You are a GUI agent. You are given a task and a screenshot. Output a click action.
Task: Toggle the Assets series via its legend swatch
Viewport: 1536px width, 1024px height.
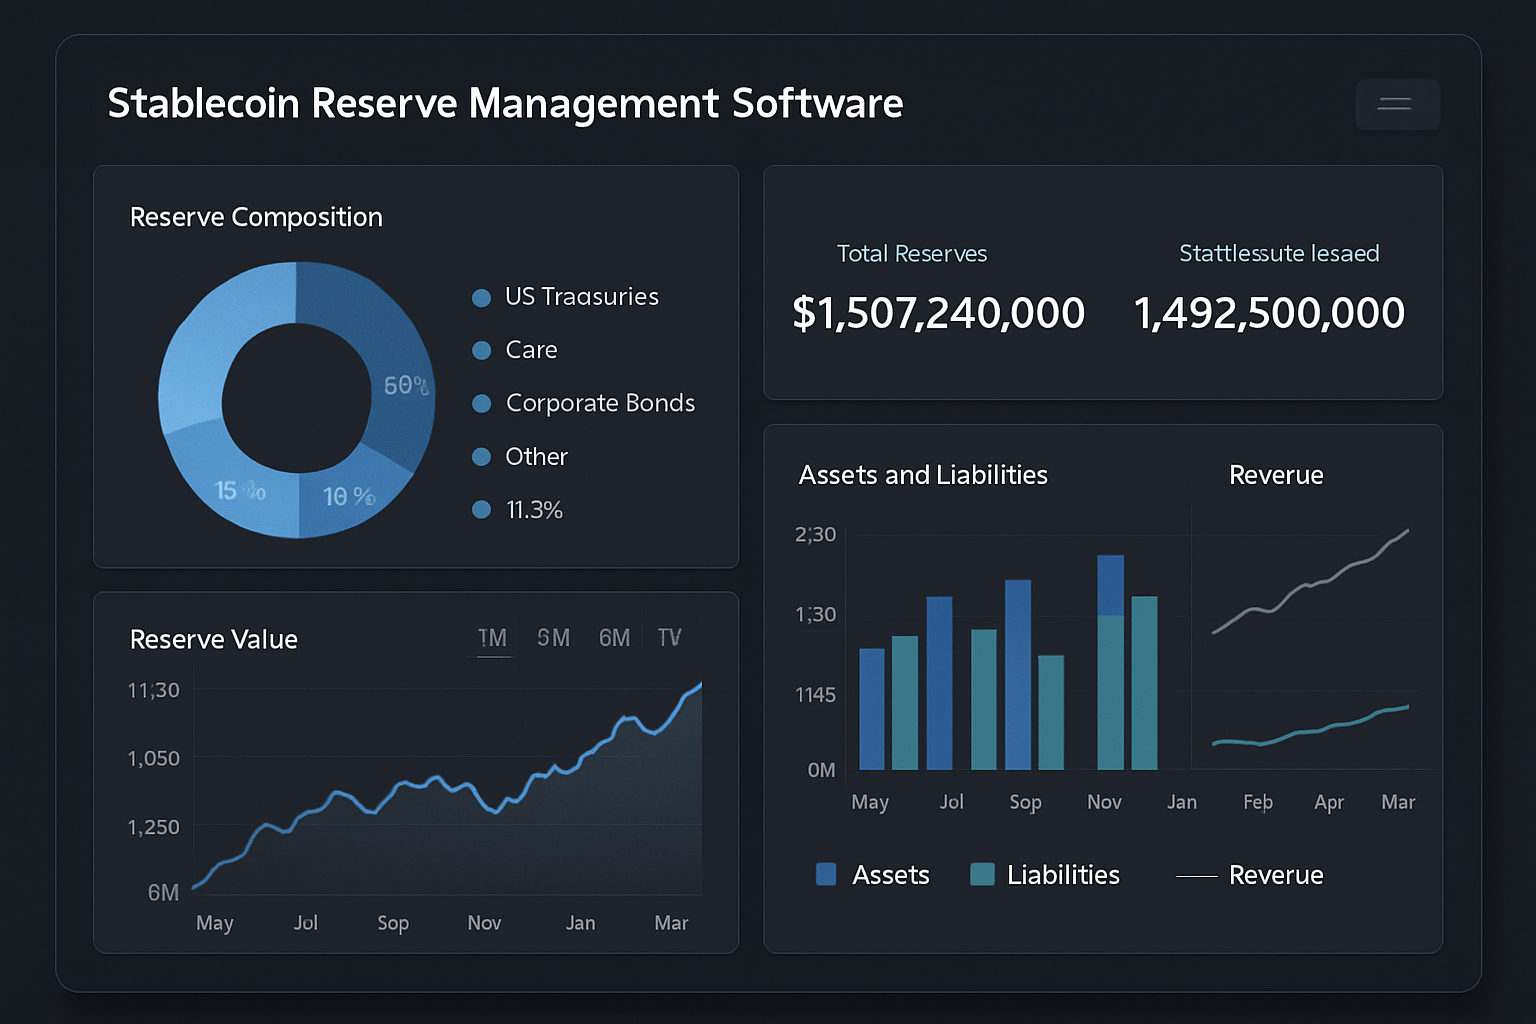click(826, 874)
